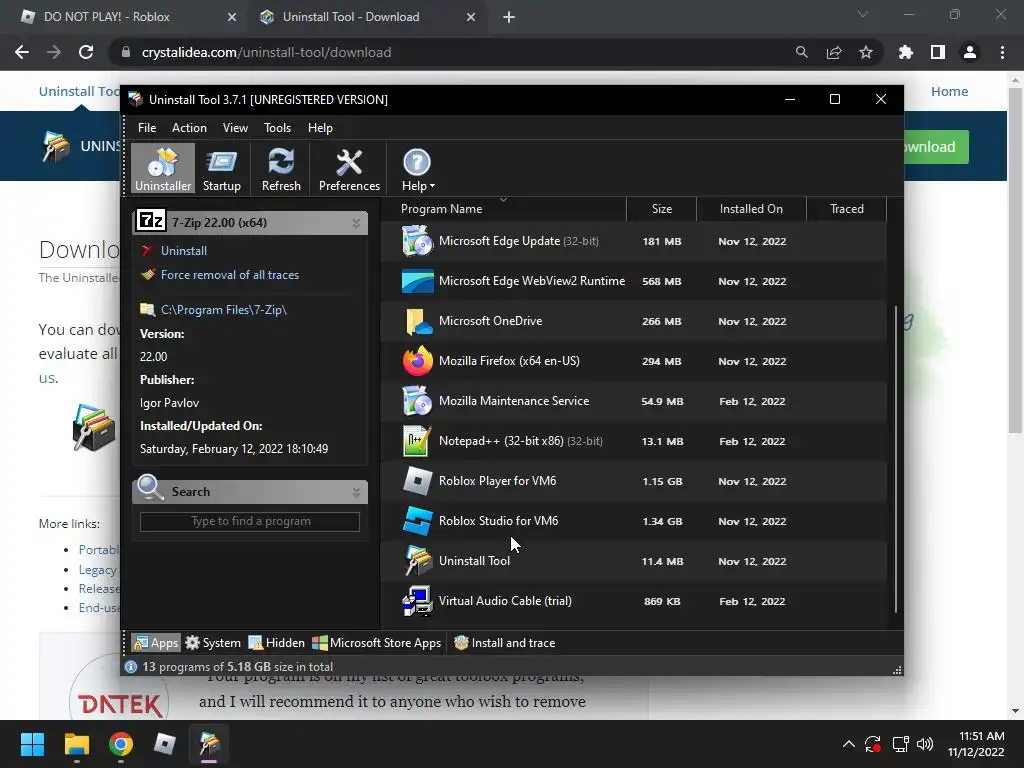Open Chrome from taskbar

click(121, 744)
